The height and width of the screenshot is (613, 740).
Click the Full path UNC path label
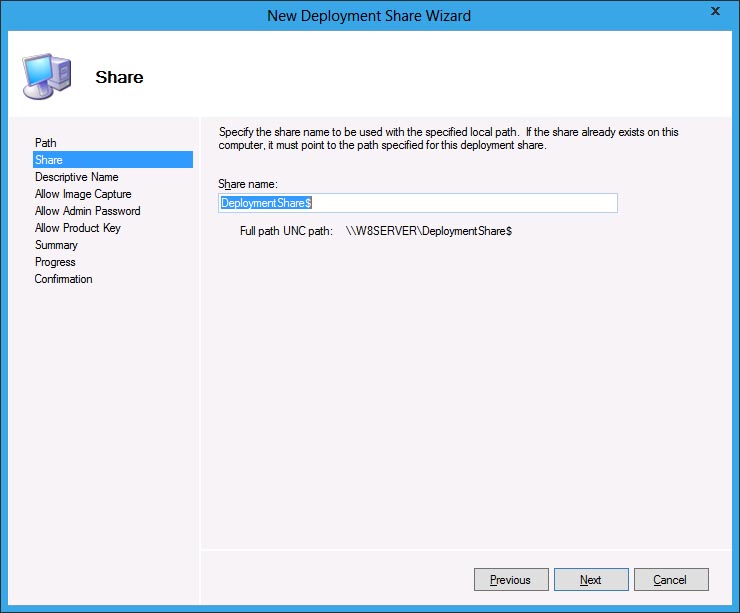click(279, 231)
